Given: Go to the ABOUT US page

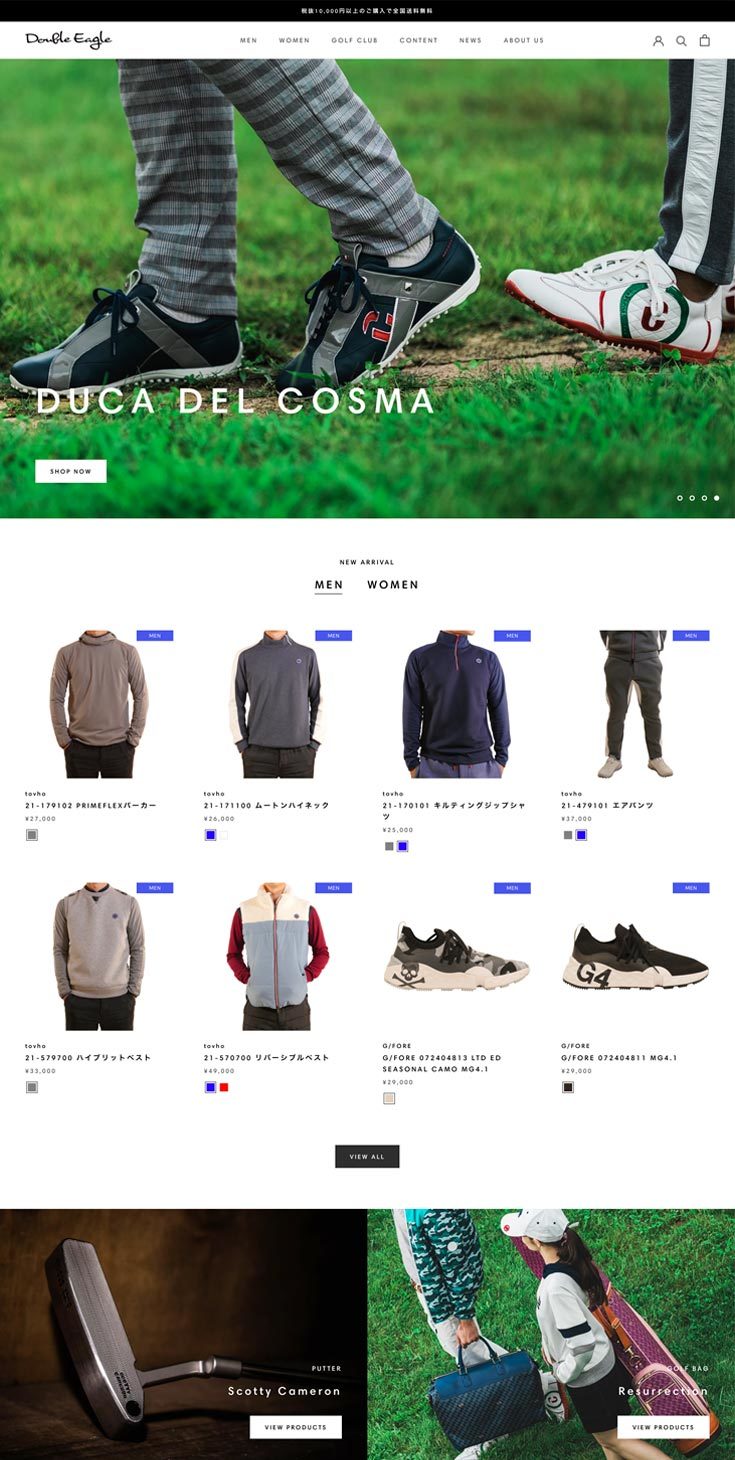Looking at the screenshot, I should tap(523, 41).
